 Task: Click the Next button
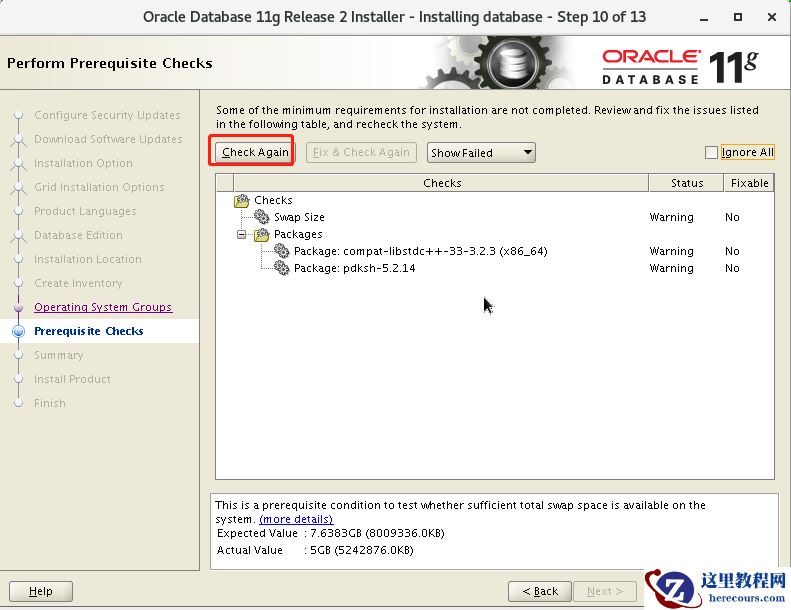pos(604,591)
